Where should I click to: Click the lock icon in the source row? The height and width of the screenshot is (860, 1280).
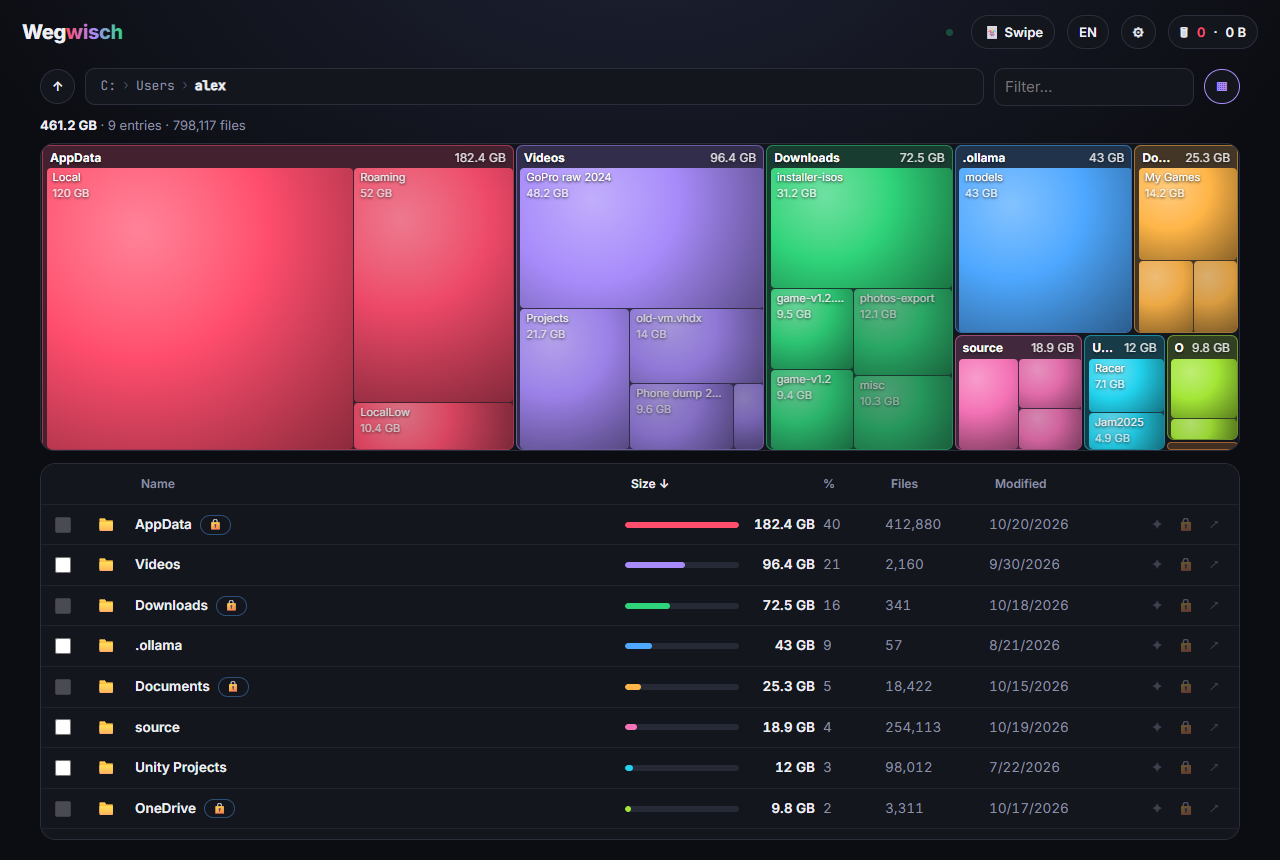[x=1186, y=727]
